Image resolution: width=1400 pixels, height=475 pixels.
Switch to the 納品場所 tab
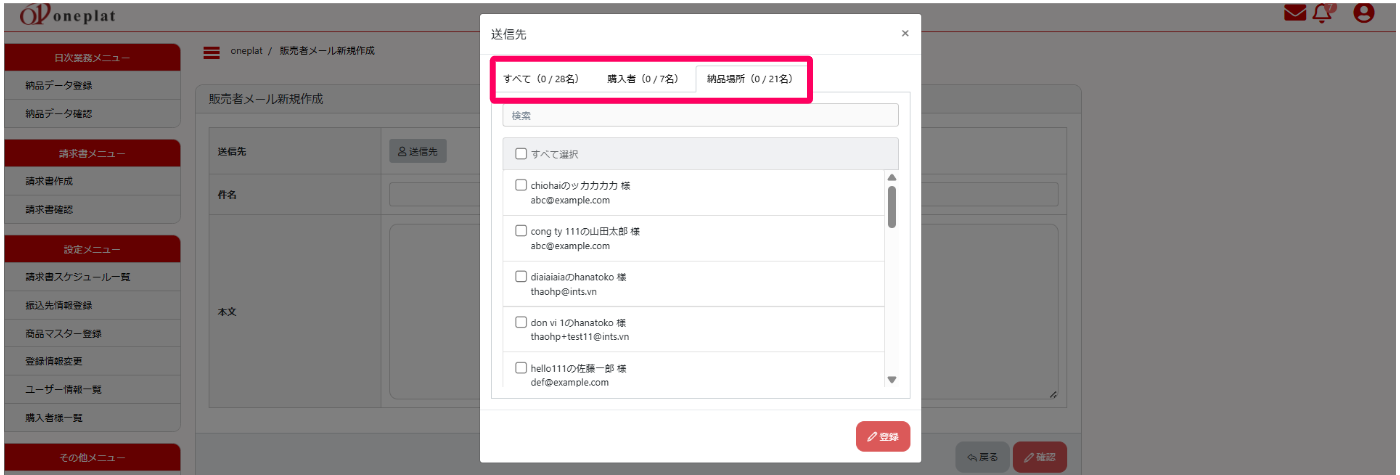tap(749, 79)
